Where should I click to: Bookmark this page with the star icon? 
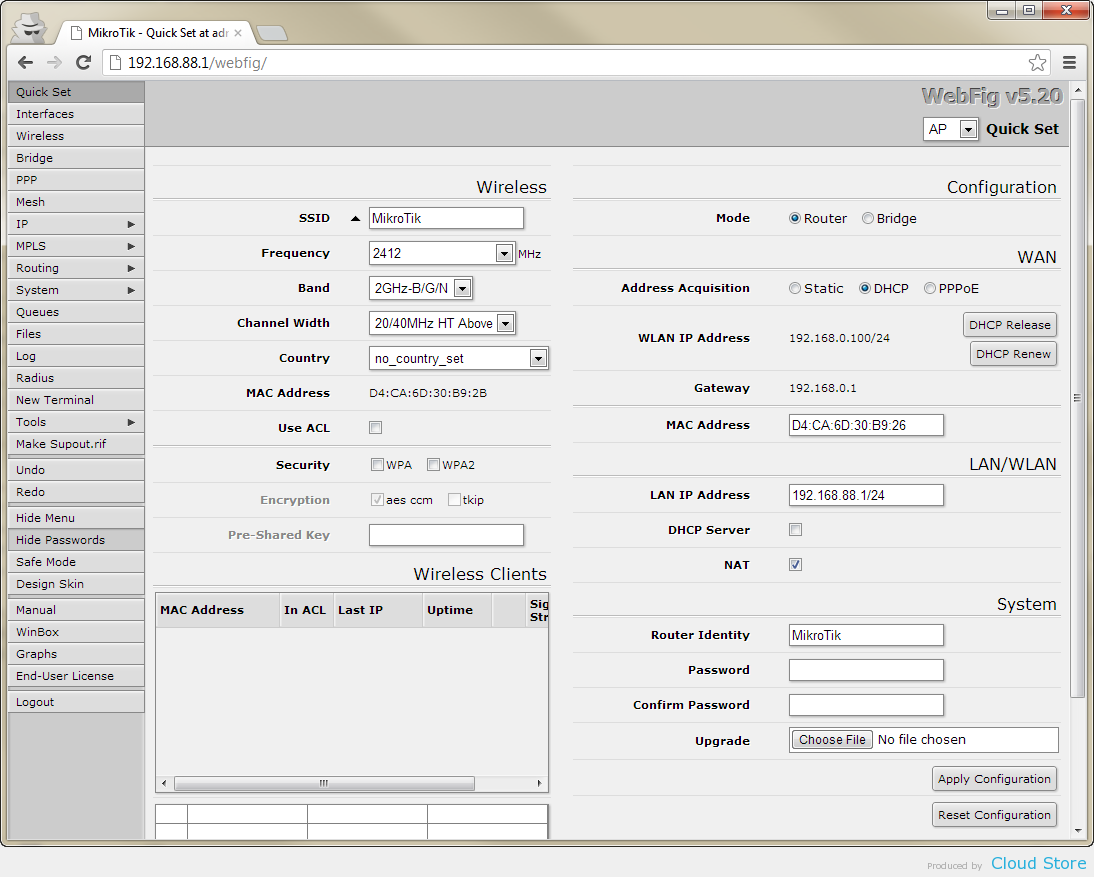pyautogui.click(x=1037, y=63)
